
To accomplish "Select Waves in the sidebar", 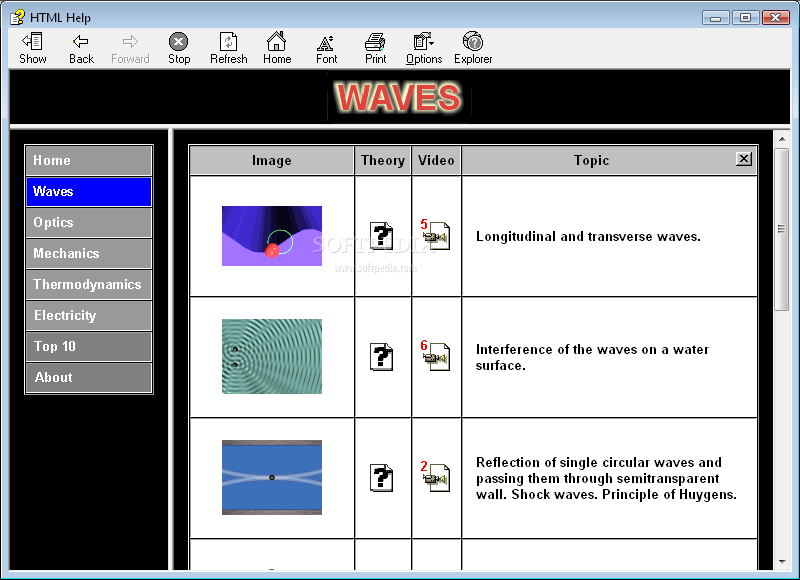I will pyautogui.click(x=89, y=191).
